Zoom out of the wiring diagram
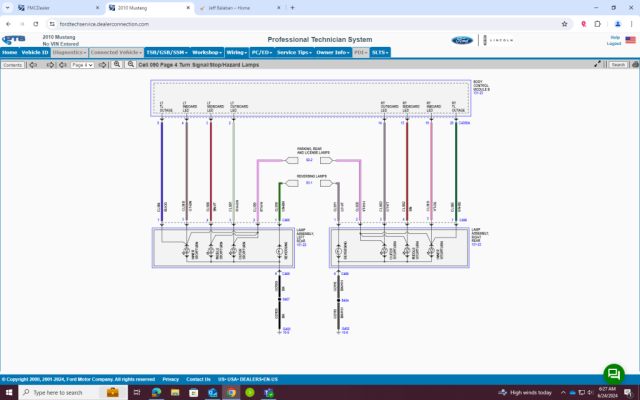Screen dimensions: 640x400 (x=130, y=64)
